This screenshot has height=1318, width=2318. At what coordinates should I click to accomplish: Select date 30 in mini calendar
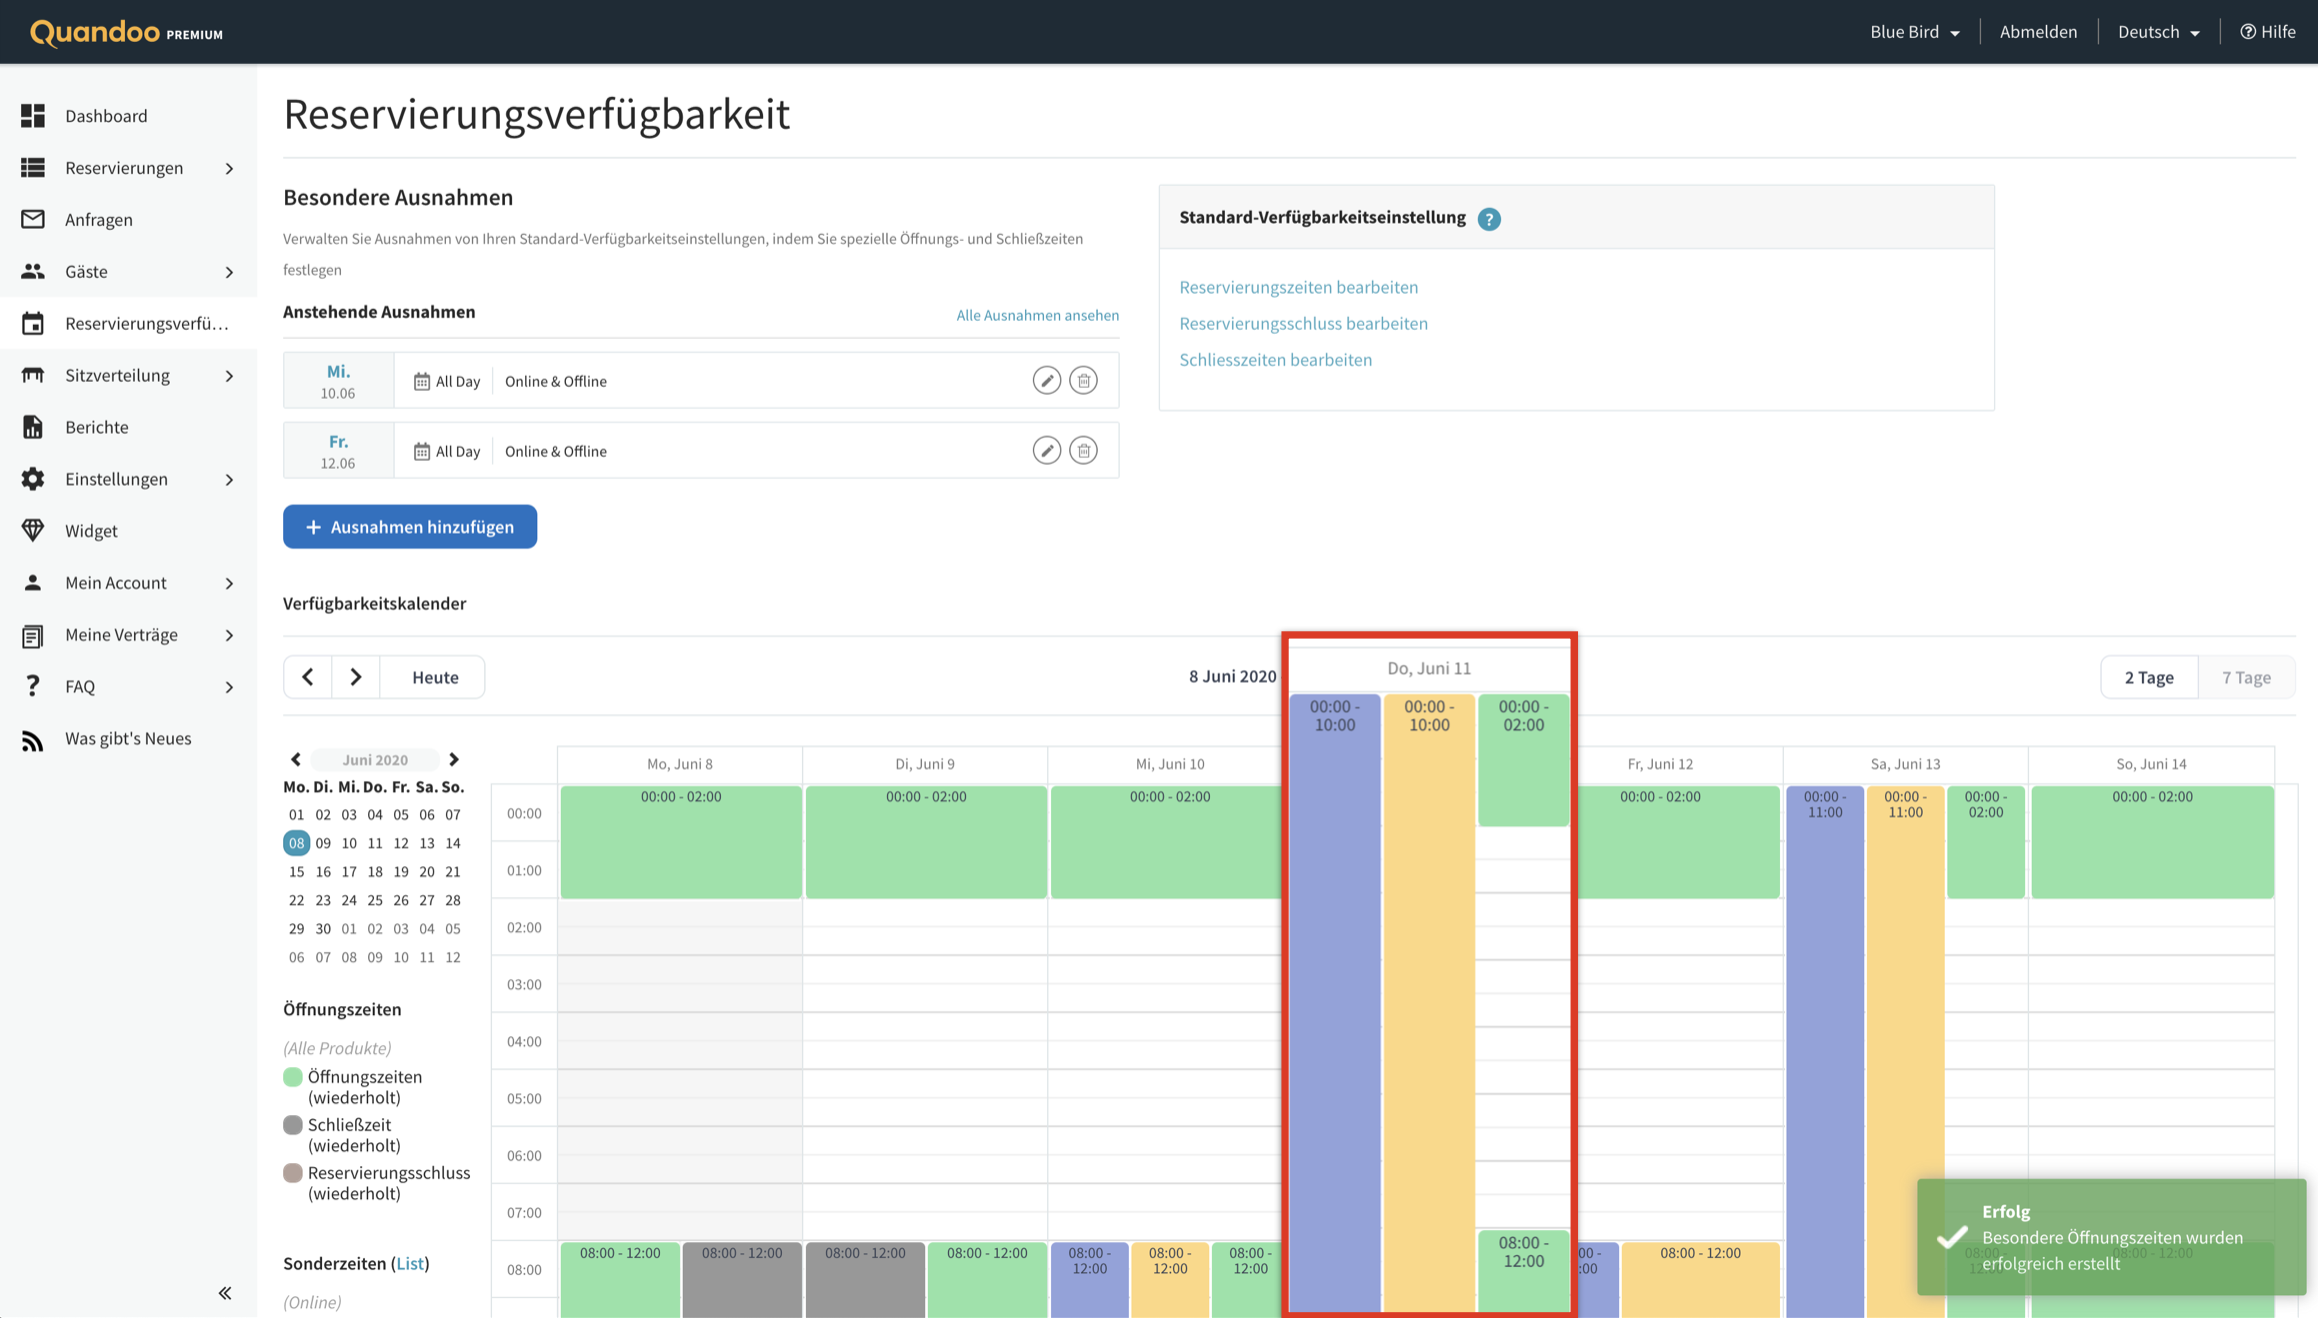pyautogui.click(x=322, y=929)
